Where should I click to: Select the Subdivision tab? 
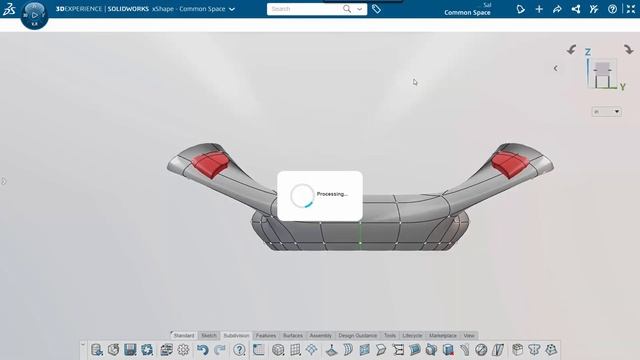(x=236, y=336)
